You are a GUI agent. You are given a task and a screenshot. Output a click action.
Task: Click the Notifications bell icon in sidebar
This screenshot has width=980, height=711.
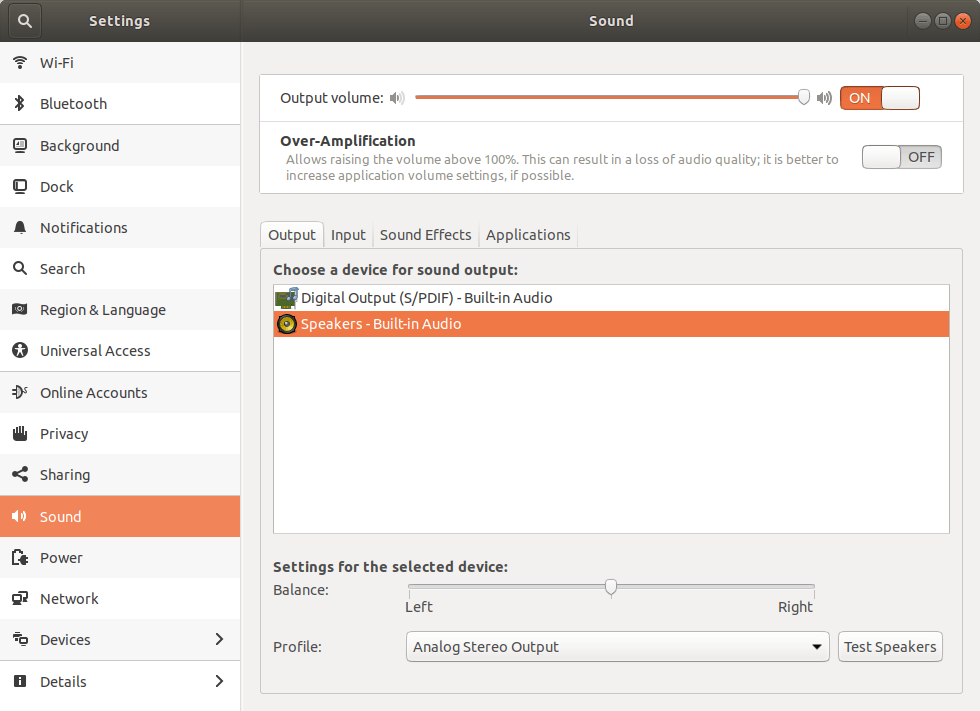click(20, 227)
